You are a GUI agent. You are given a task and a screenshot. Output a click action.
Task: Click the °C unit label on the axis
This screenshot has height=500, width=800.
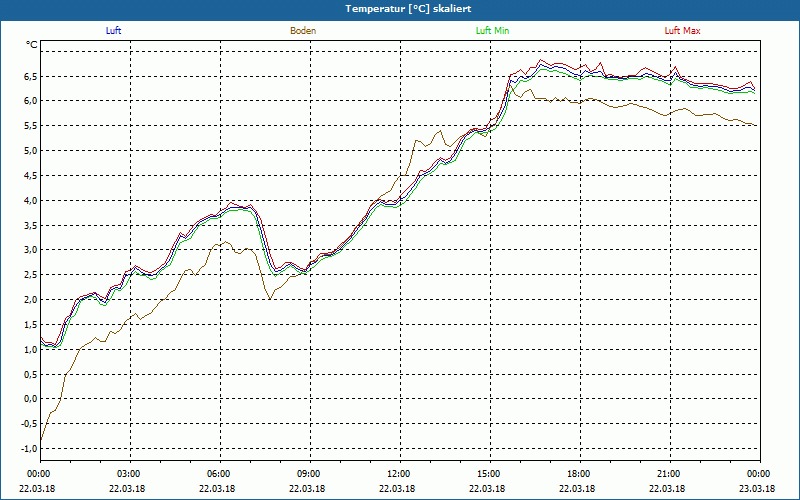tap(32, 45)
